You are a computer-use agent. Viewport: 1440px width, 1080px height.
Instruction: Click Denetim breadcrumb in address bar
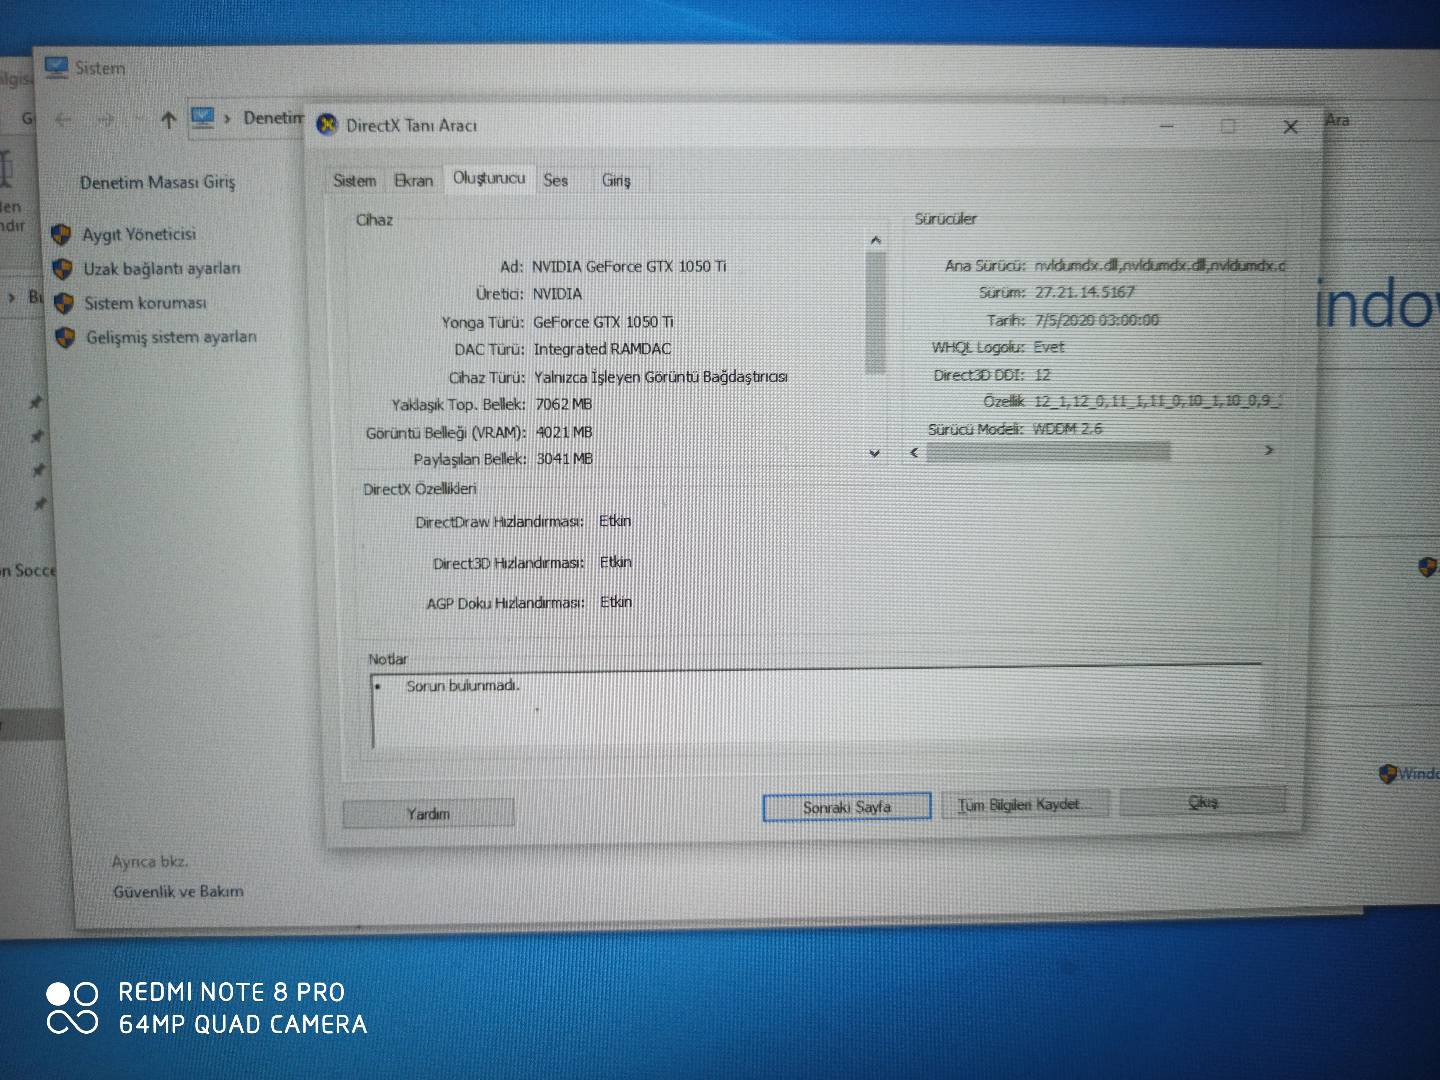[273, 118]
